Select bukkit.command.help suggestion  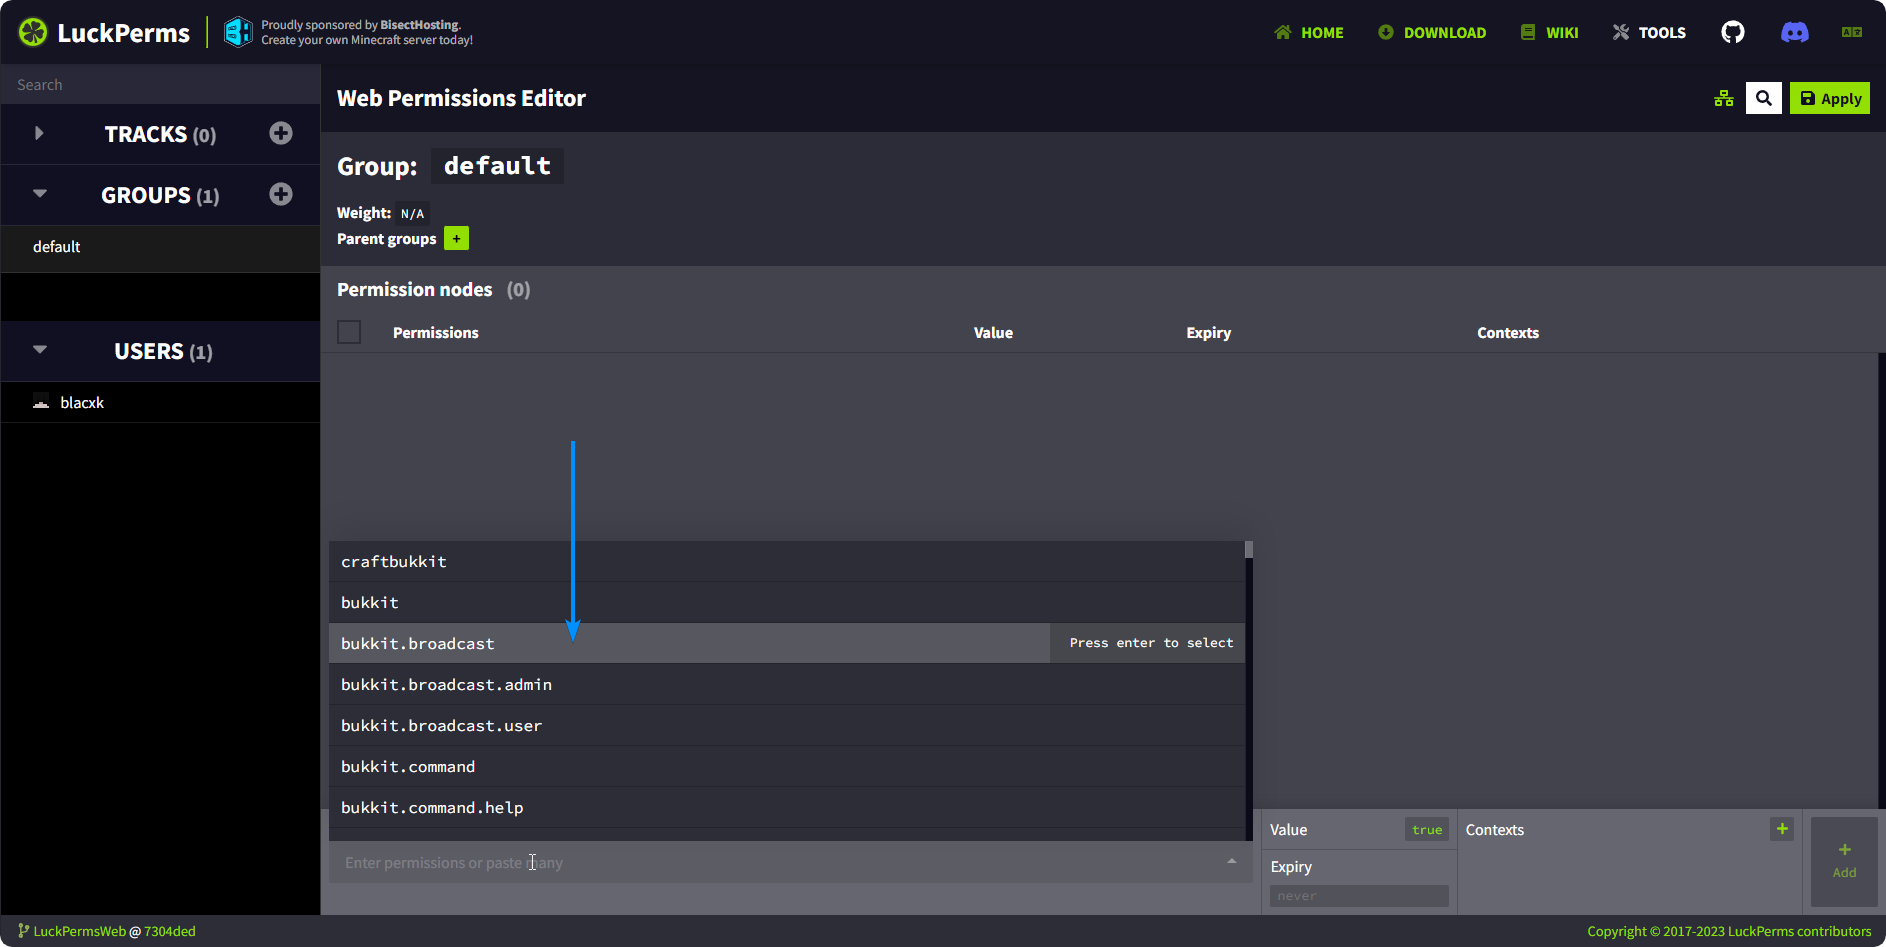coord(787,807)
